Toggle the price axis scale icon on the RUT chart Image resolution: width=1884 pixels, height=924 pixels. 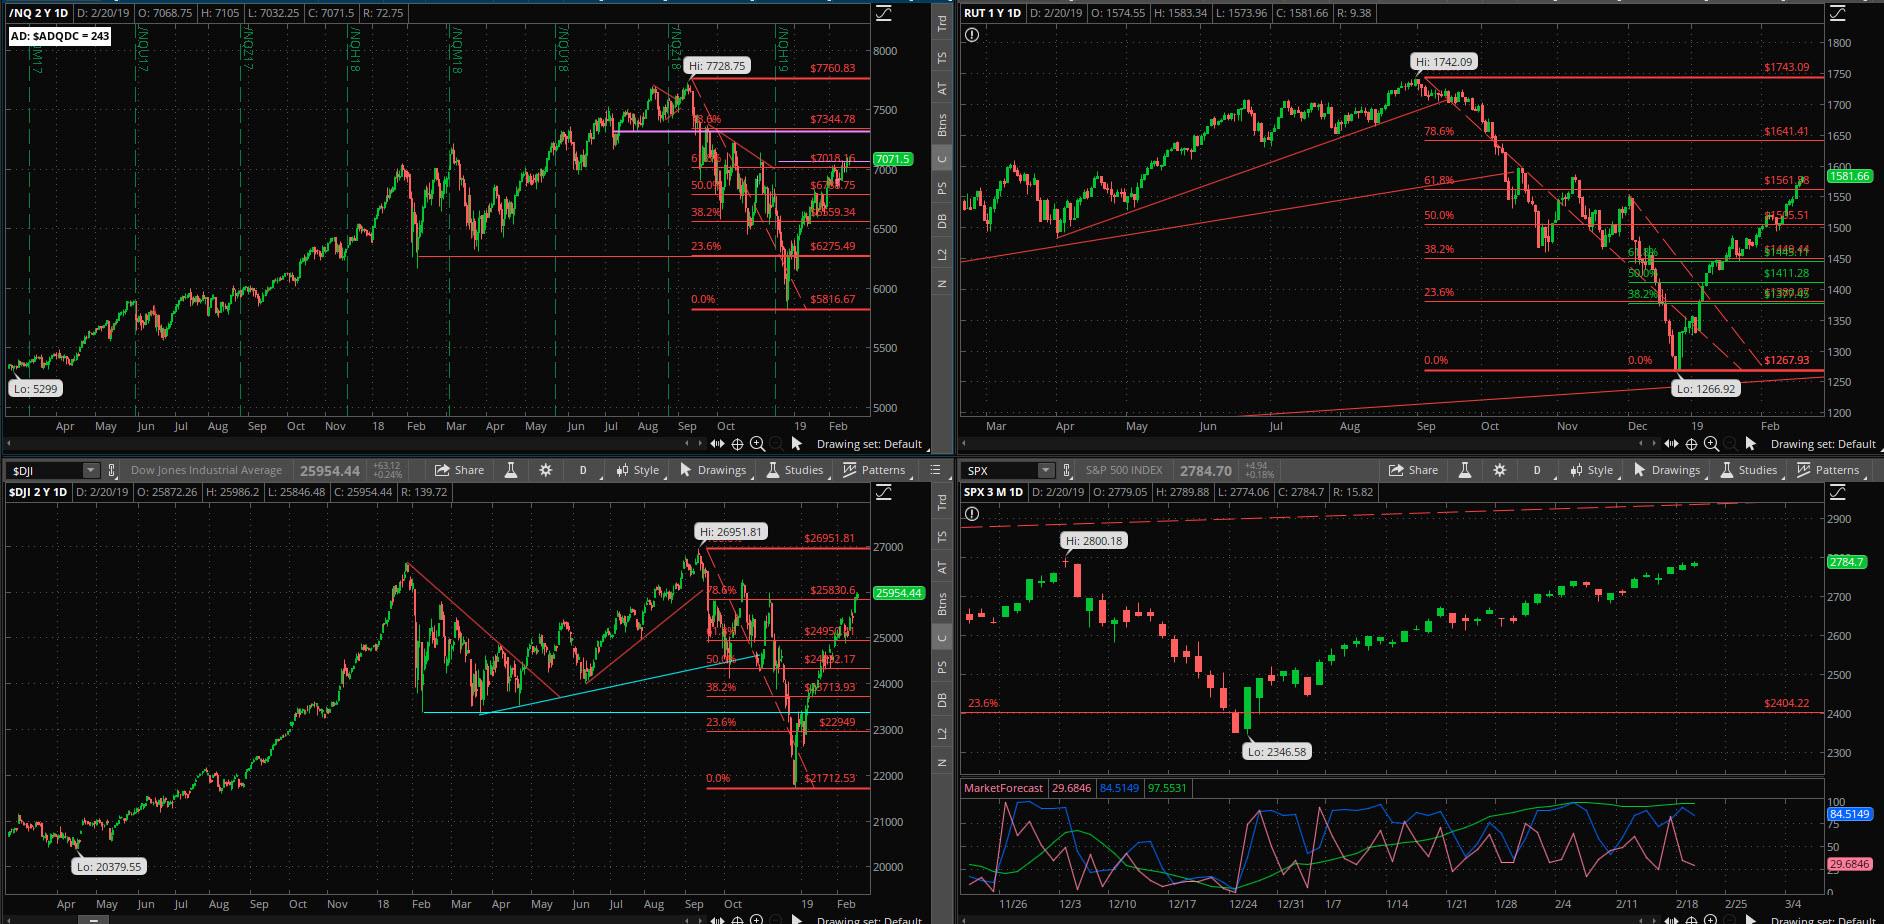1838,14
